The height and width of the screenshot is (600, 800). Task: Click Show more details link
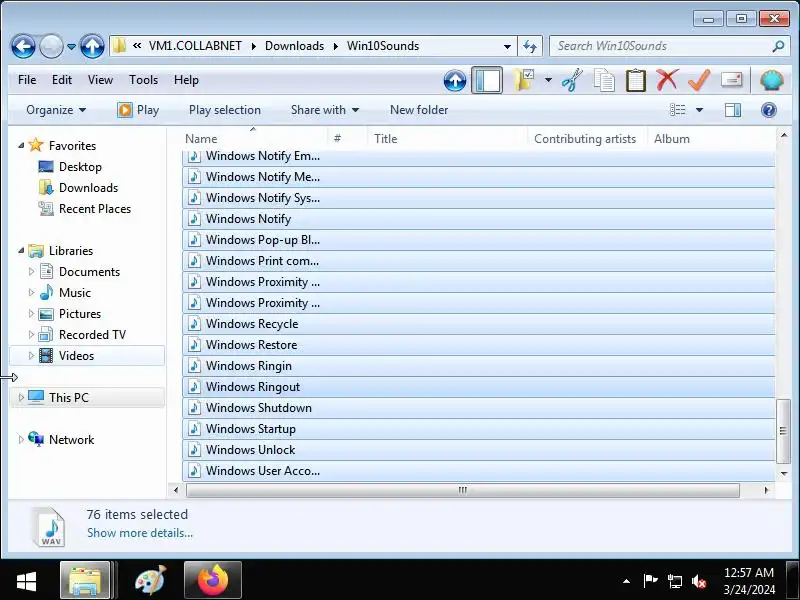coord(140,533)
